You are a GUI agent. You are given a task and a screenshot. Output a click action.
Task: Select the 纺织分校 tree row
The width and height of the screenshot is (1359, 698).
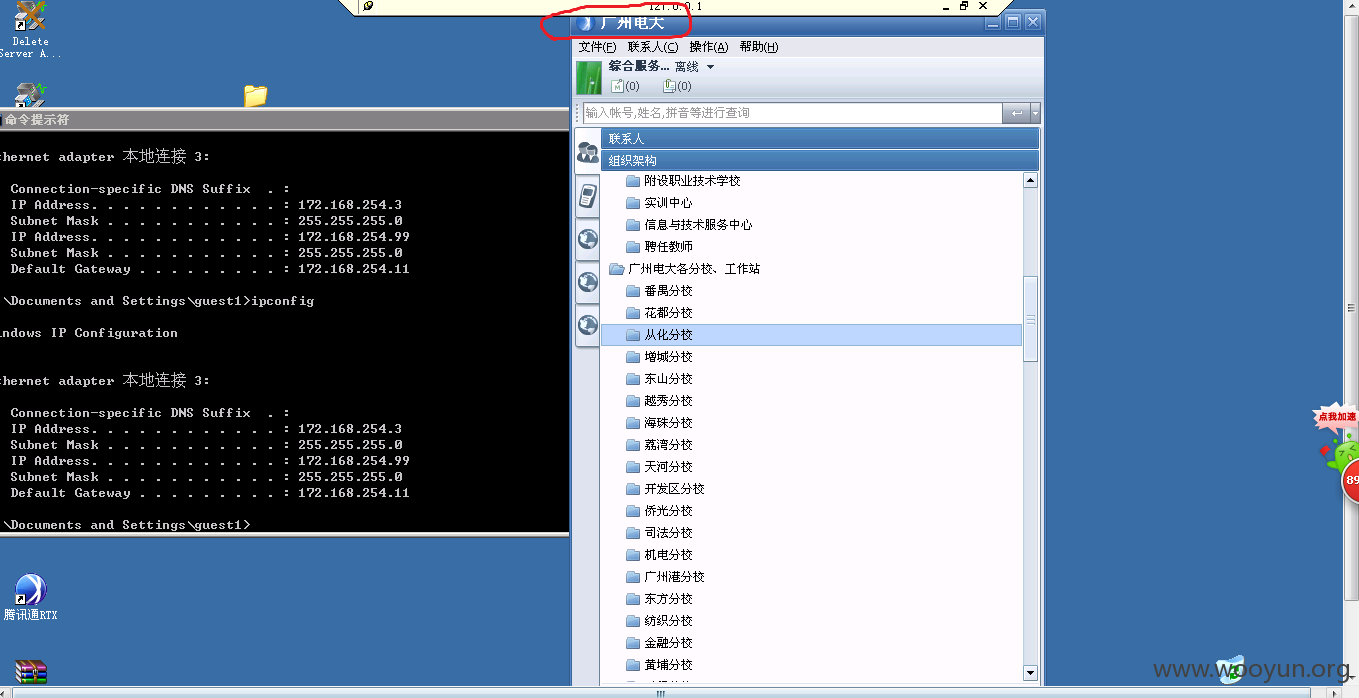[811, 621]
